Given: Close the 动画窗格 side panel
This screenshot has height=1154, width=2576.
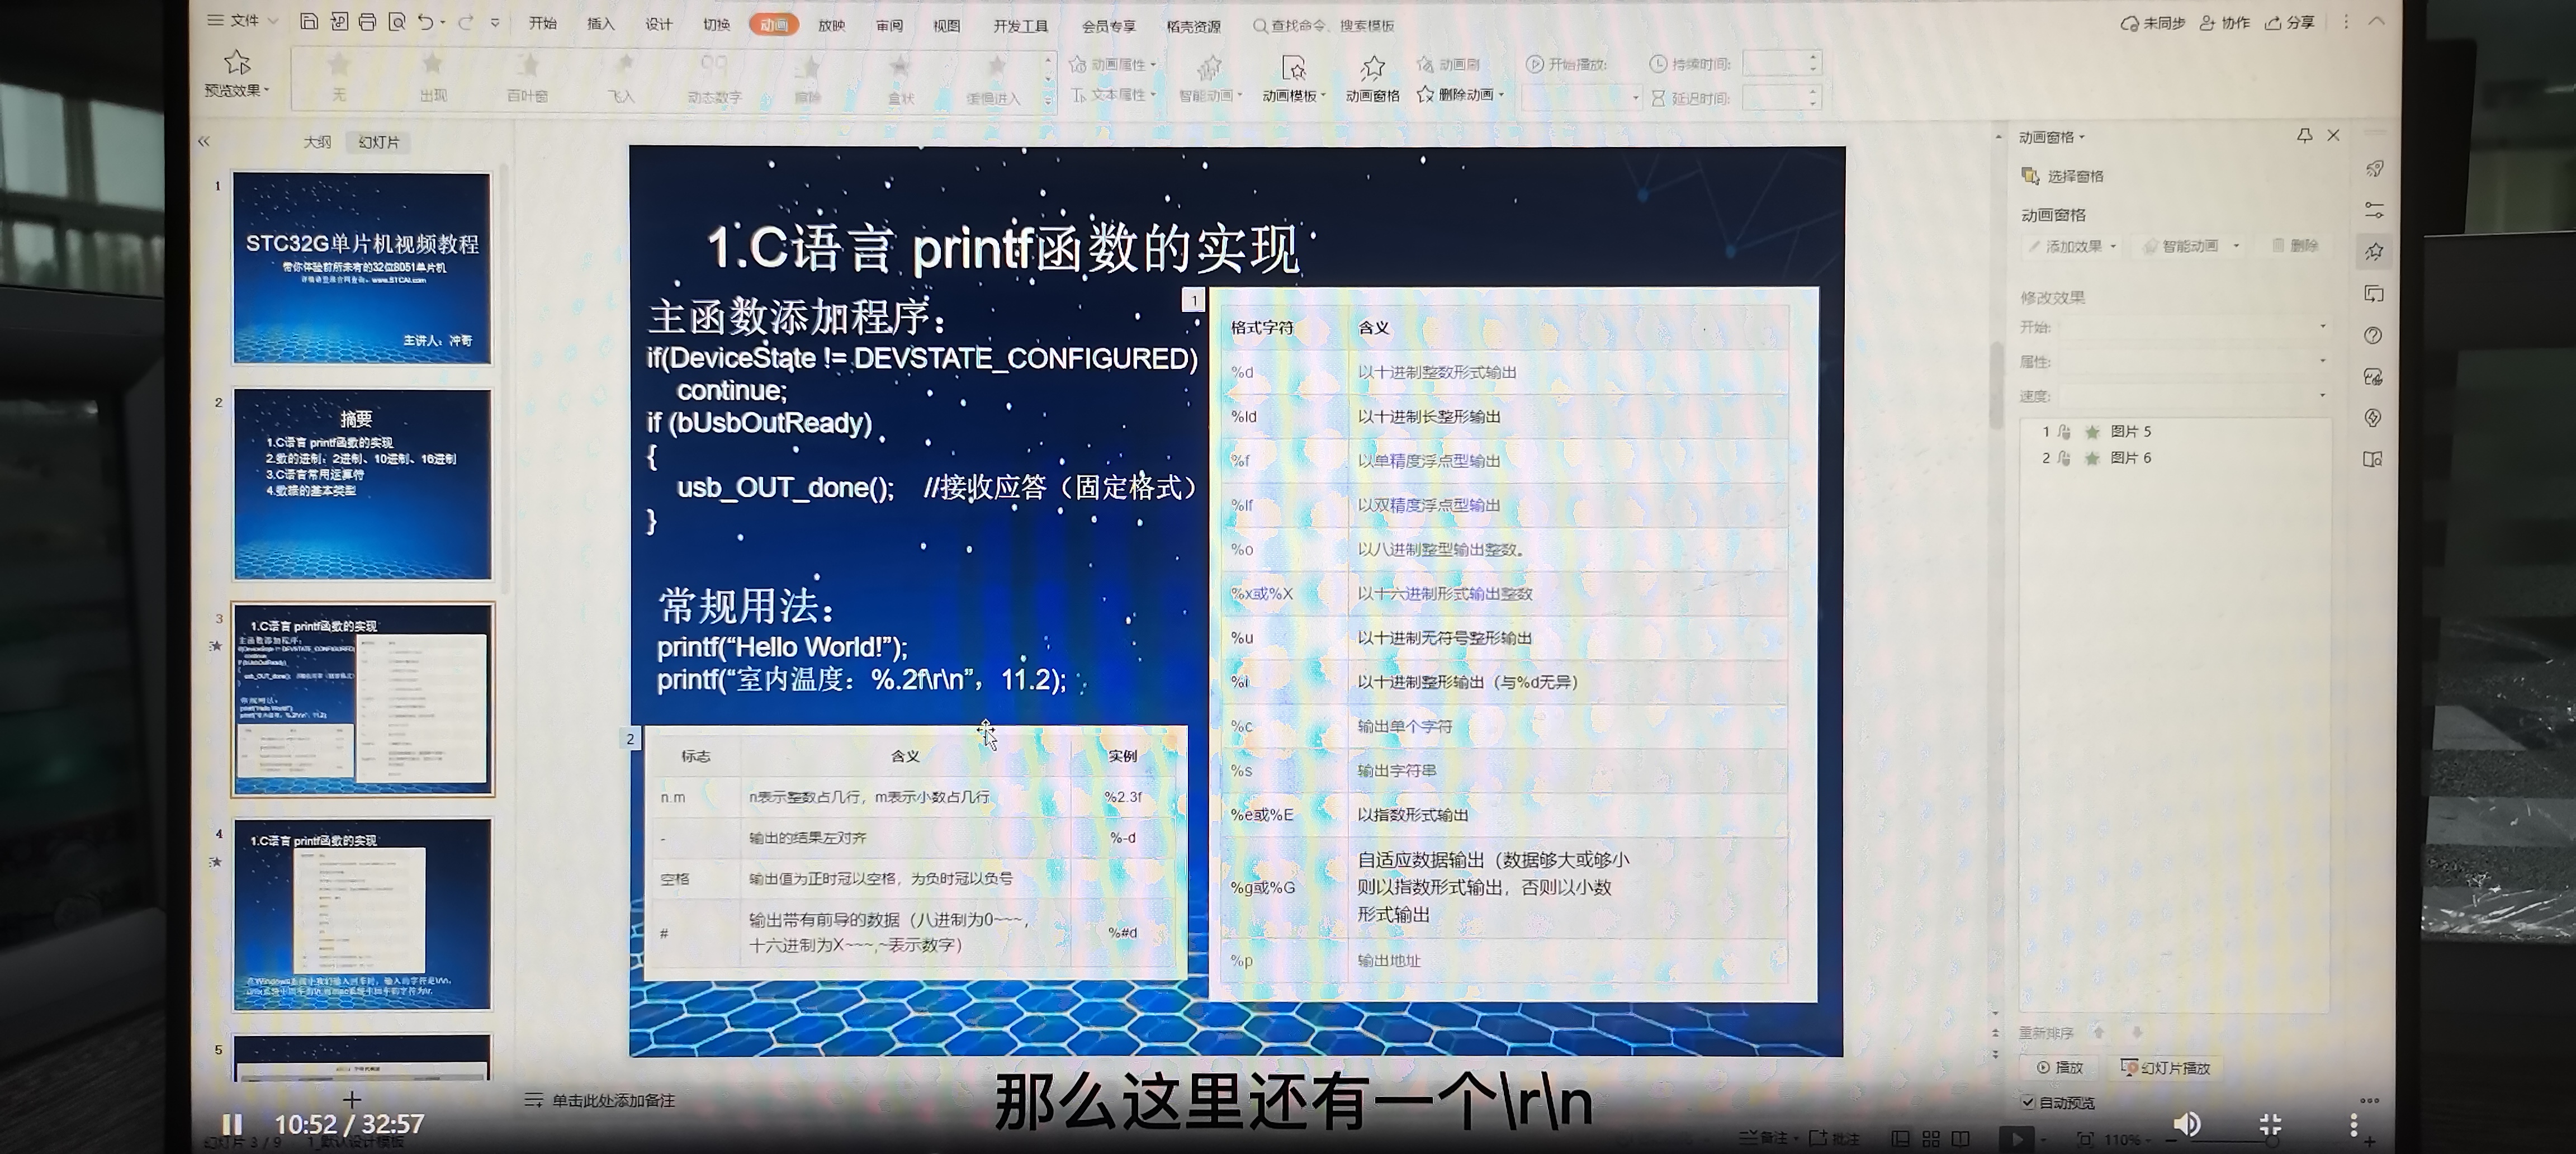Looking at the screenshot, I should point(2333,135).
